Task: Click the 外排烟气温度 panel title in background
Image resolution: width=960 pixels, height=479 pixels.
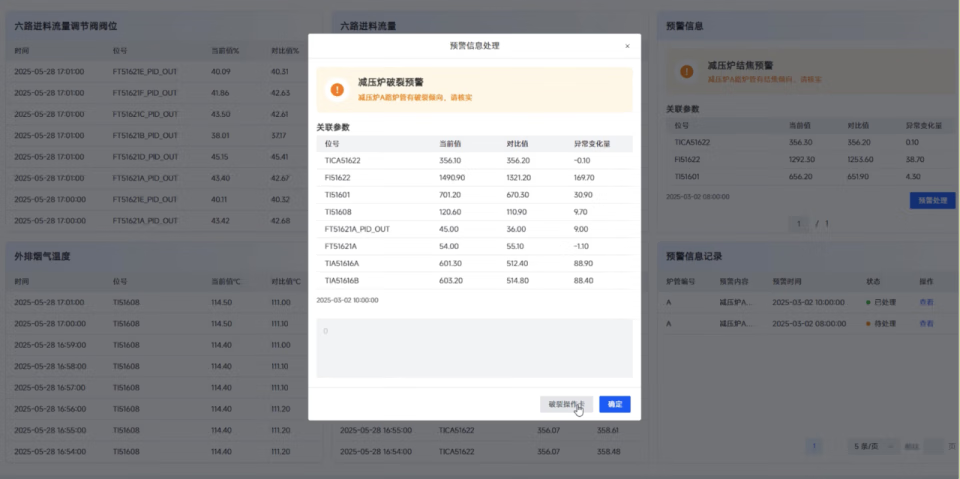Action: (x=42, y=257)
